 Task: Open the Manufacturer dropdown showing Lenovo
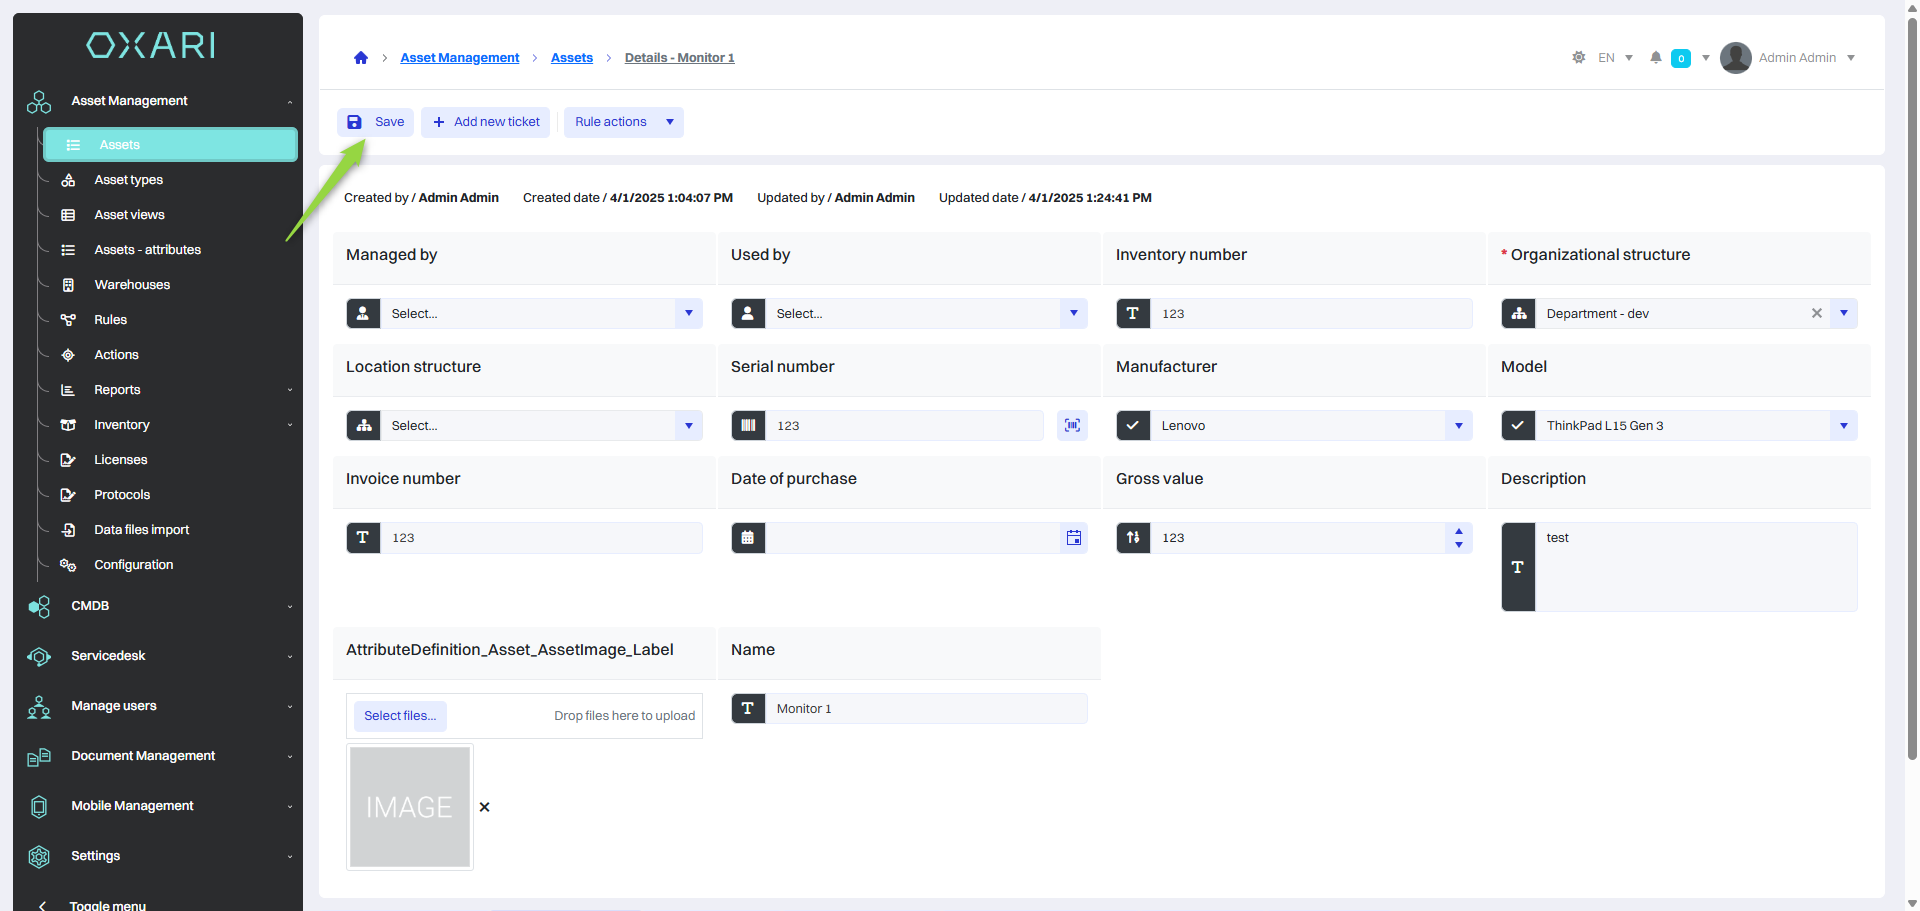click(x=1458, y=426)
